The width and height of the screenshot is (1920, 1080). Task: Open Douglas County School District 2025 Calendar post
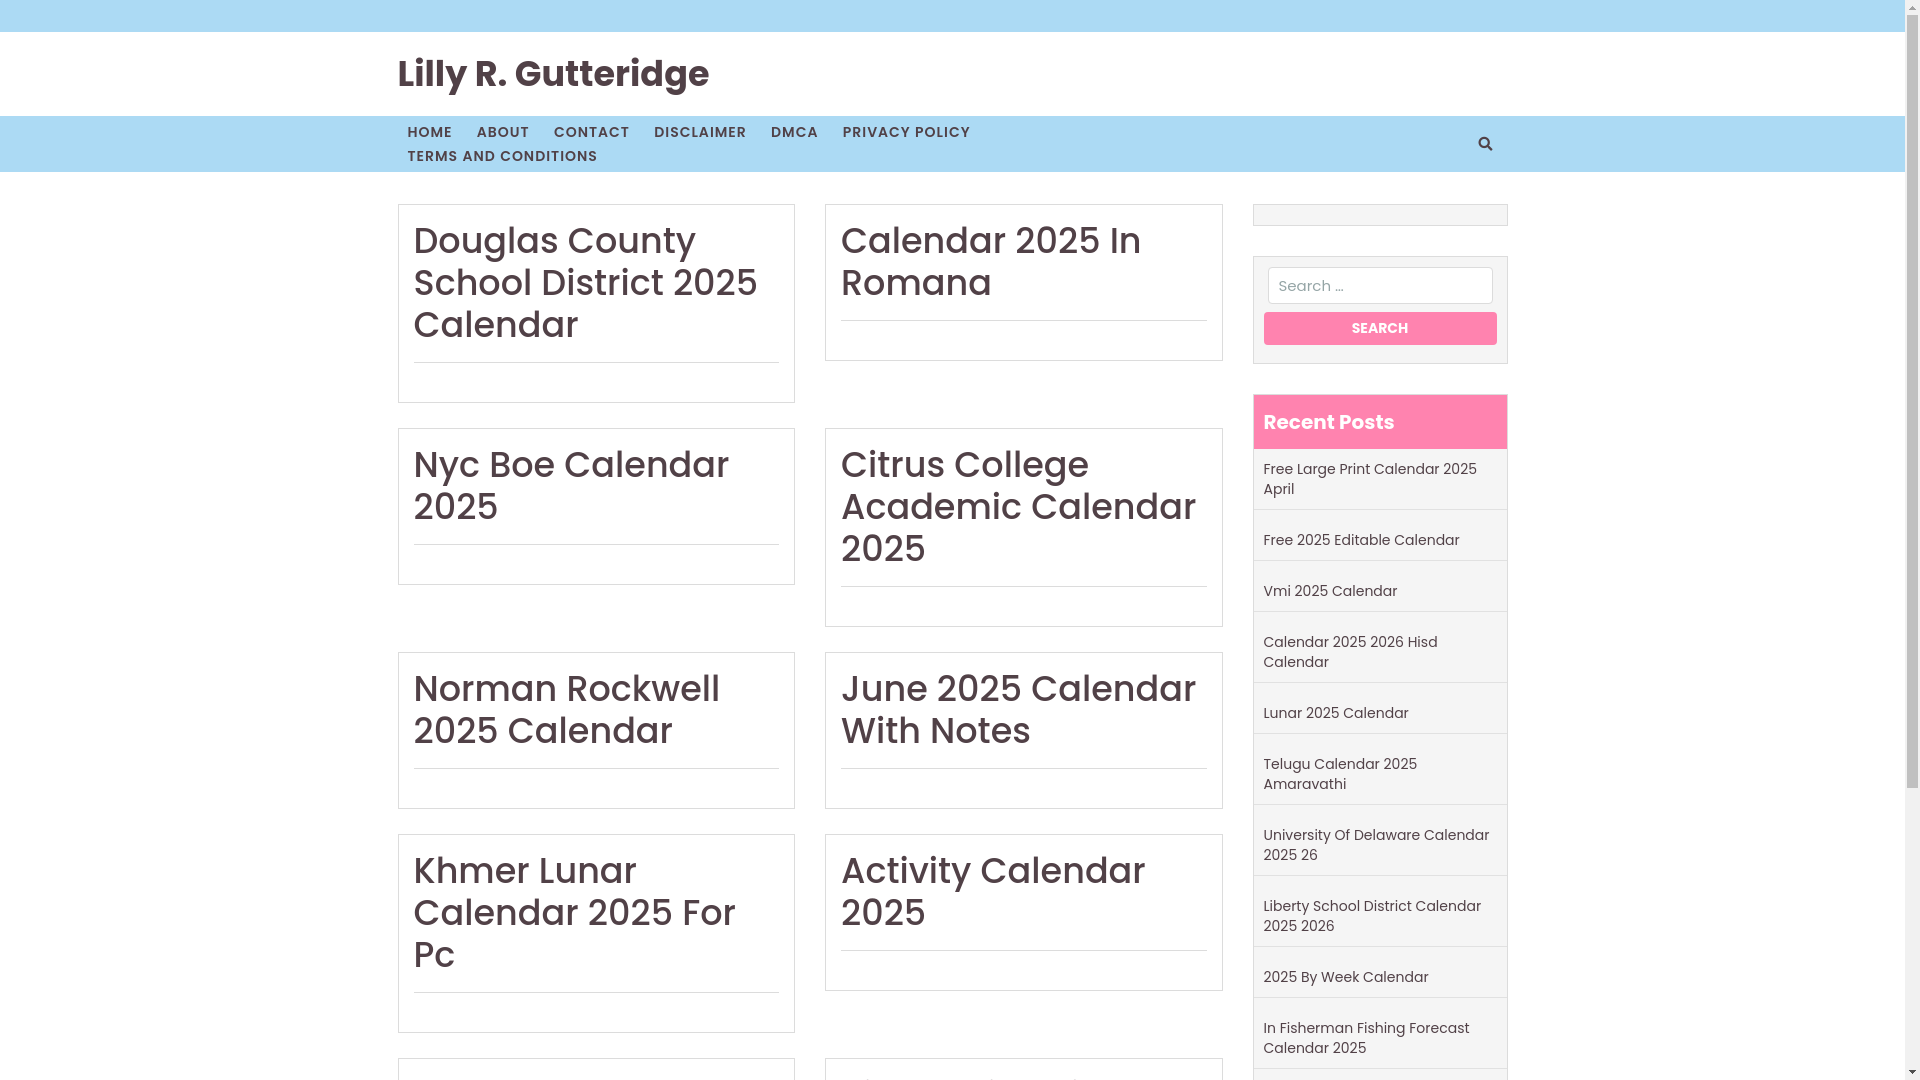point(585,283)
